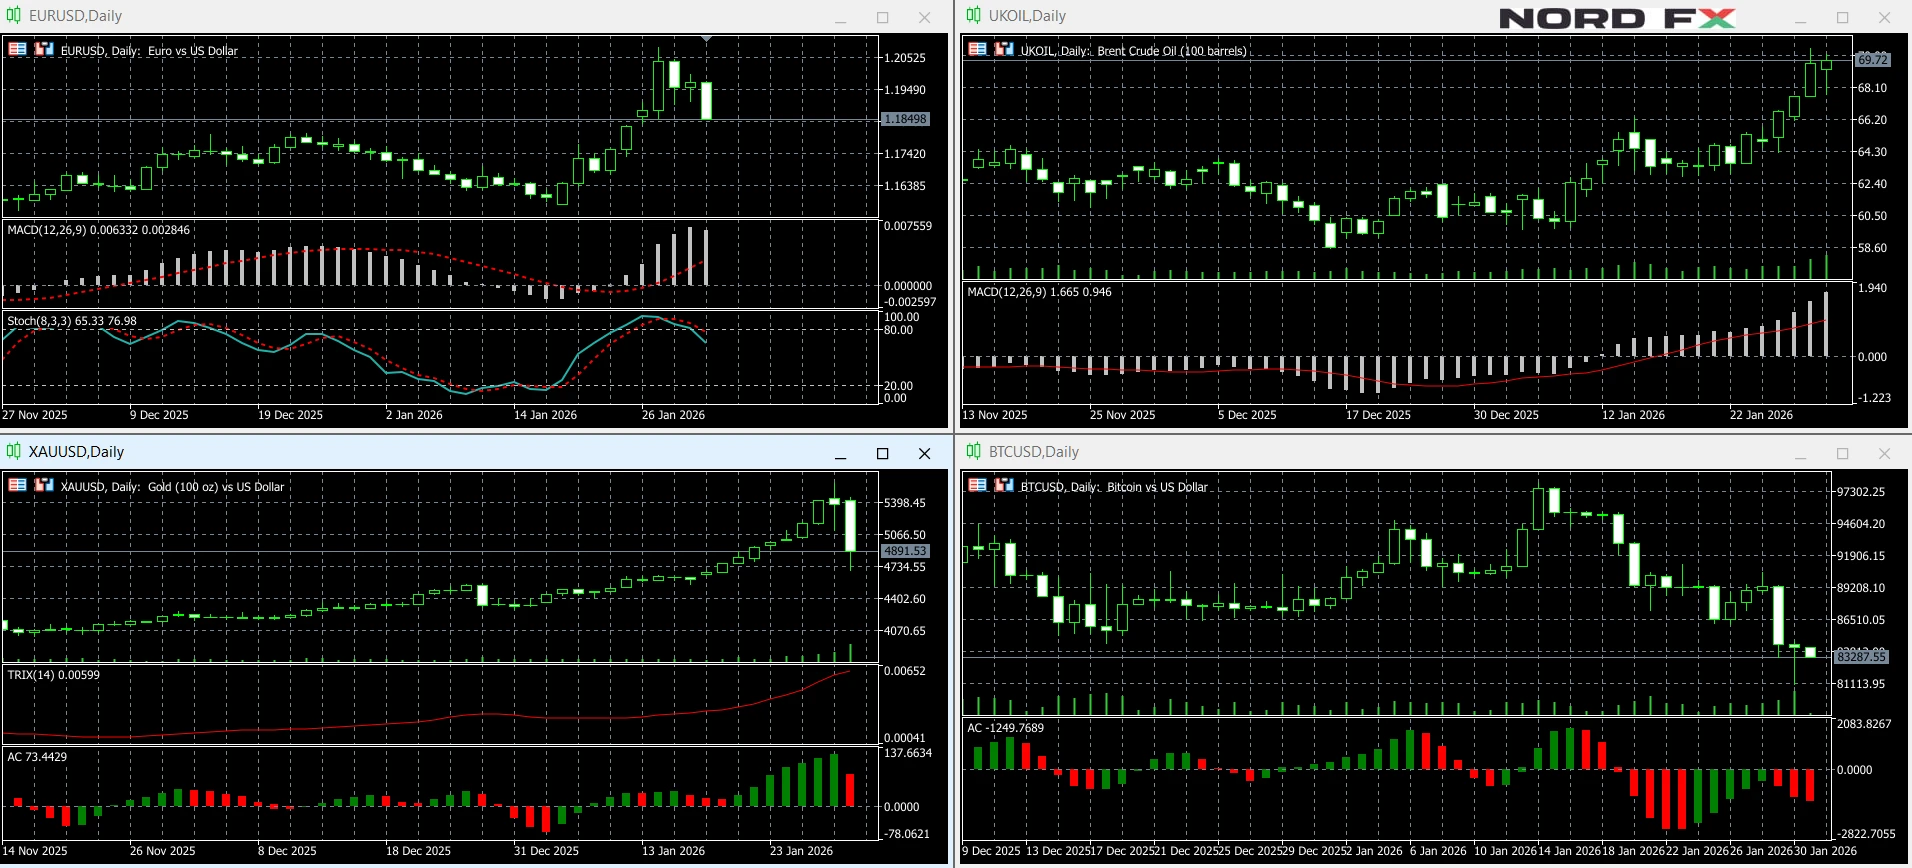Click the EURUSD current price tag 1.18498
1912x868 pixels.
(905, 119)
